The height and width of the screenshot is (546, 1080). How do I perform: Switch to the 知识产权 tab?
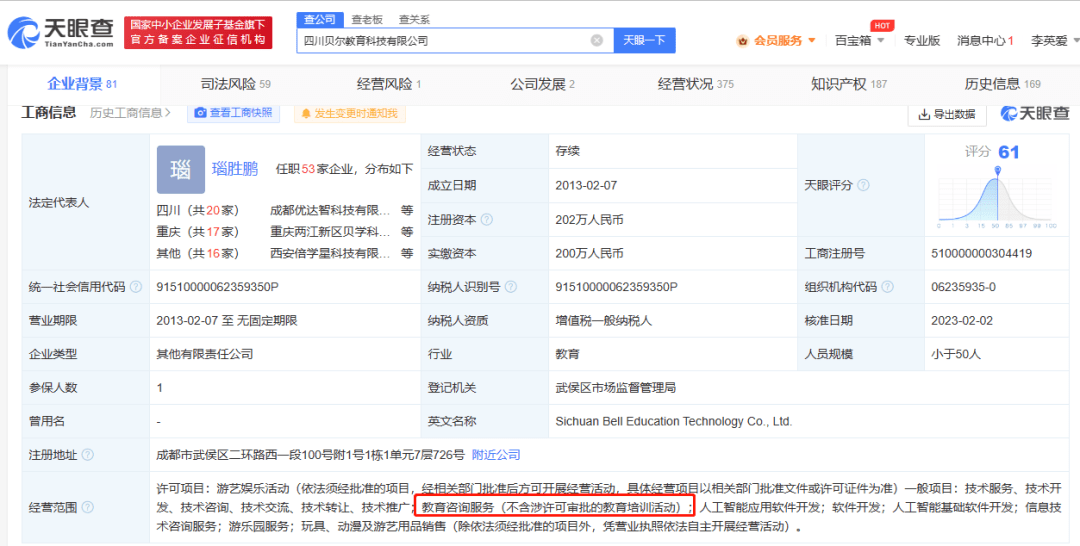point(849,85)
